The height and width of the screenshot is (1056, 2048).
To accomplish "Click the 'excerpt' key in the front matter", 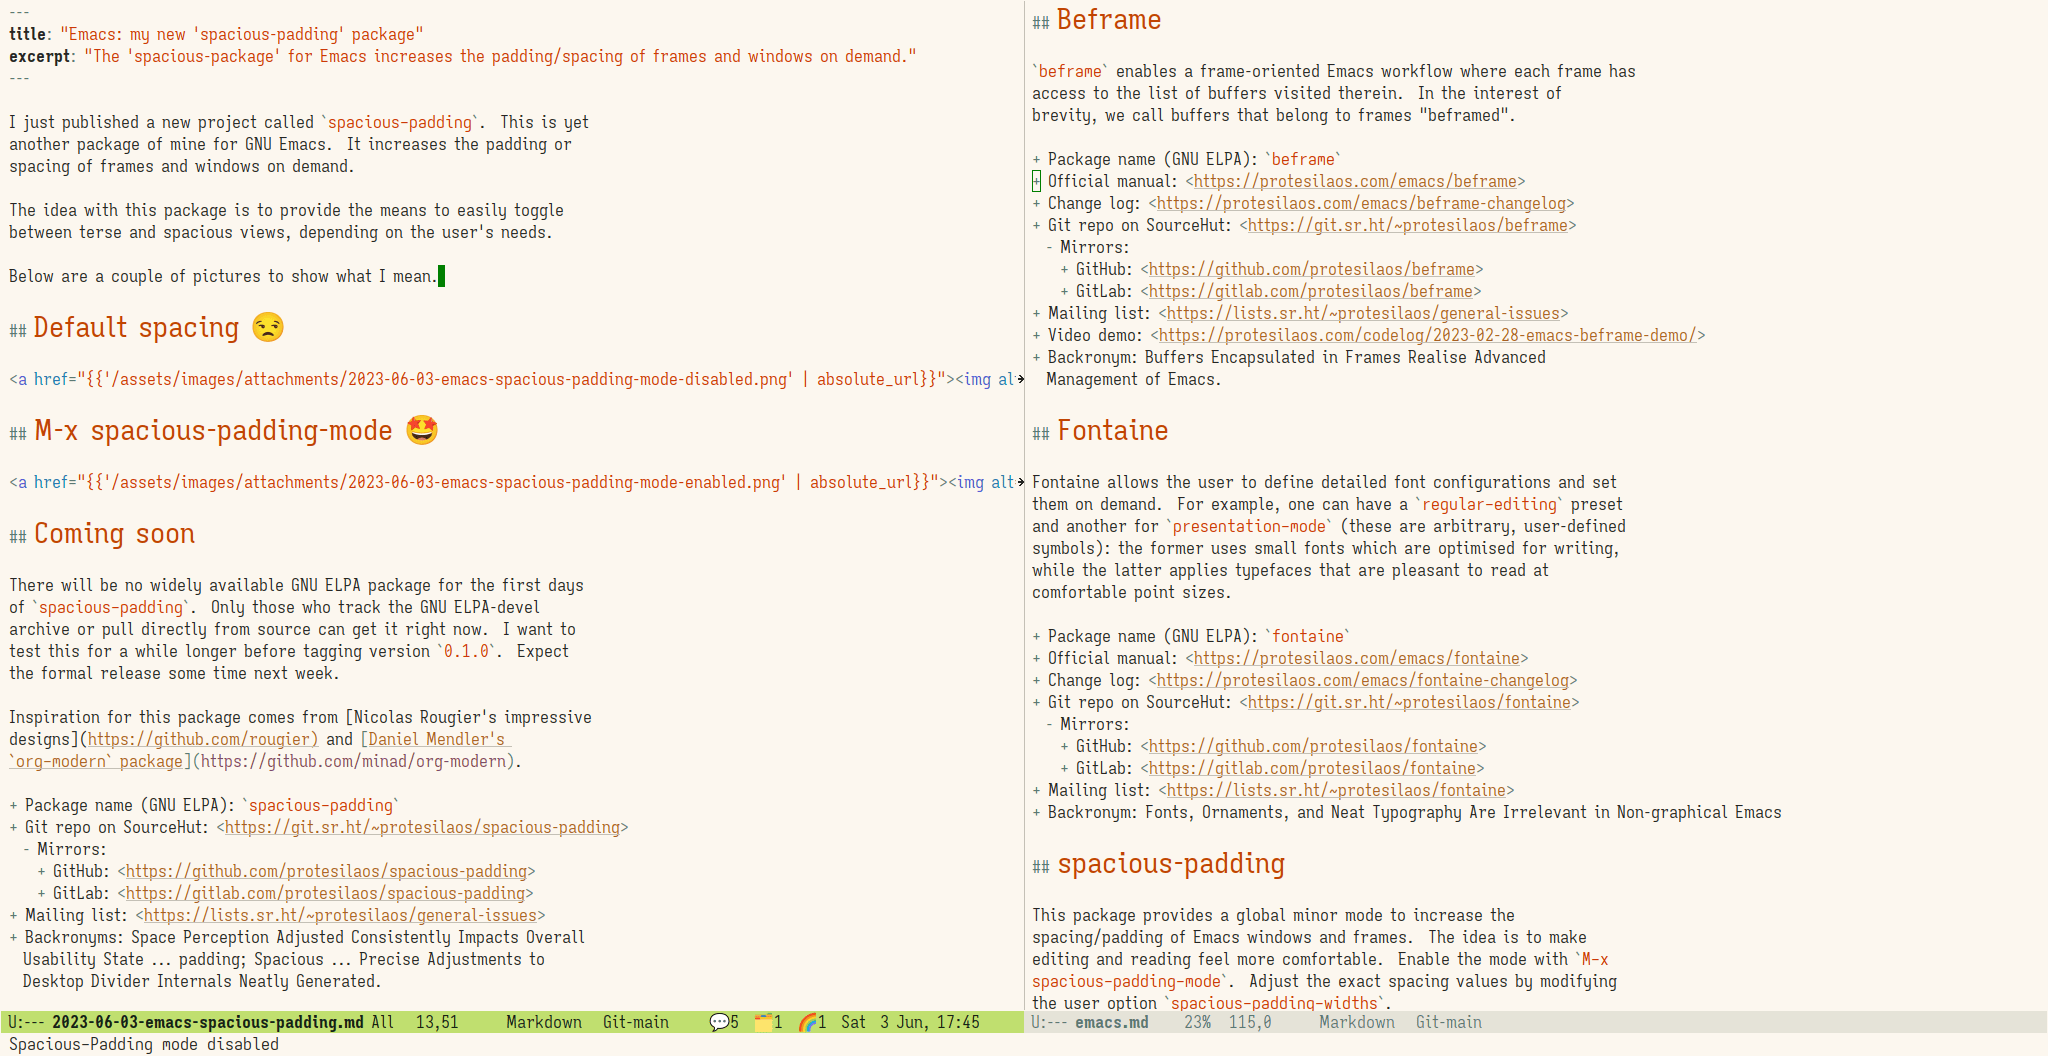I will coord(40,56).
